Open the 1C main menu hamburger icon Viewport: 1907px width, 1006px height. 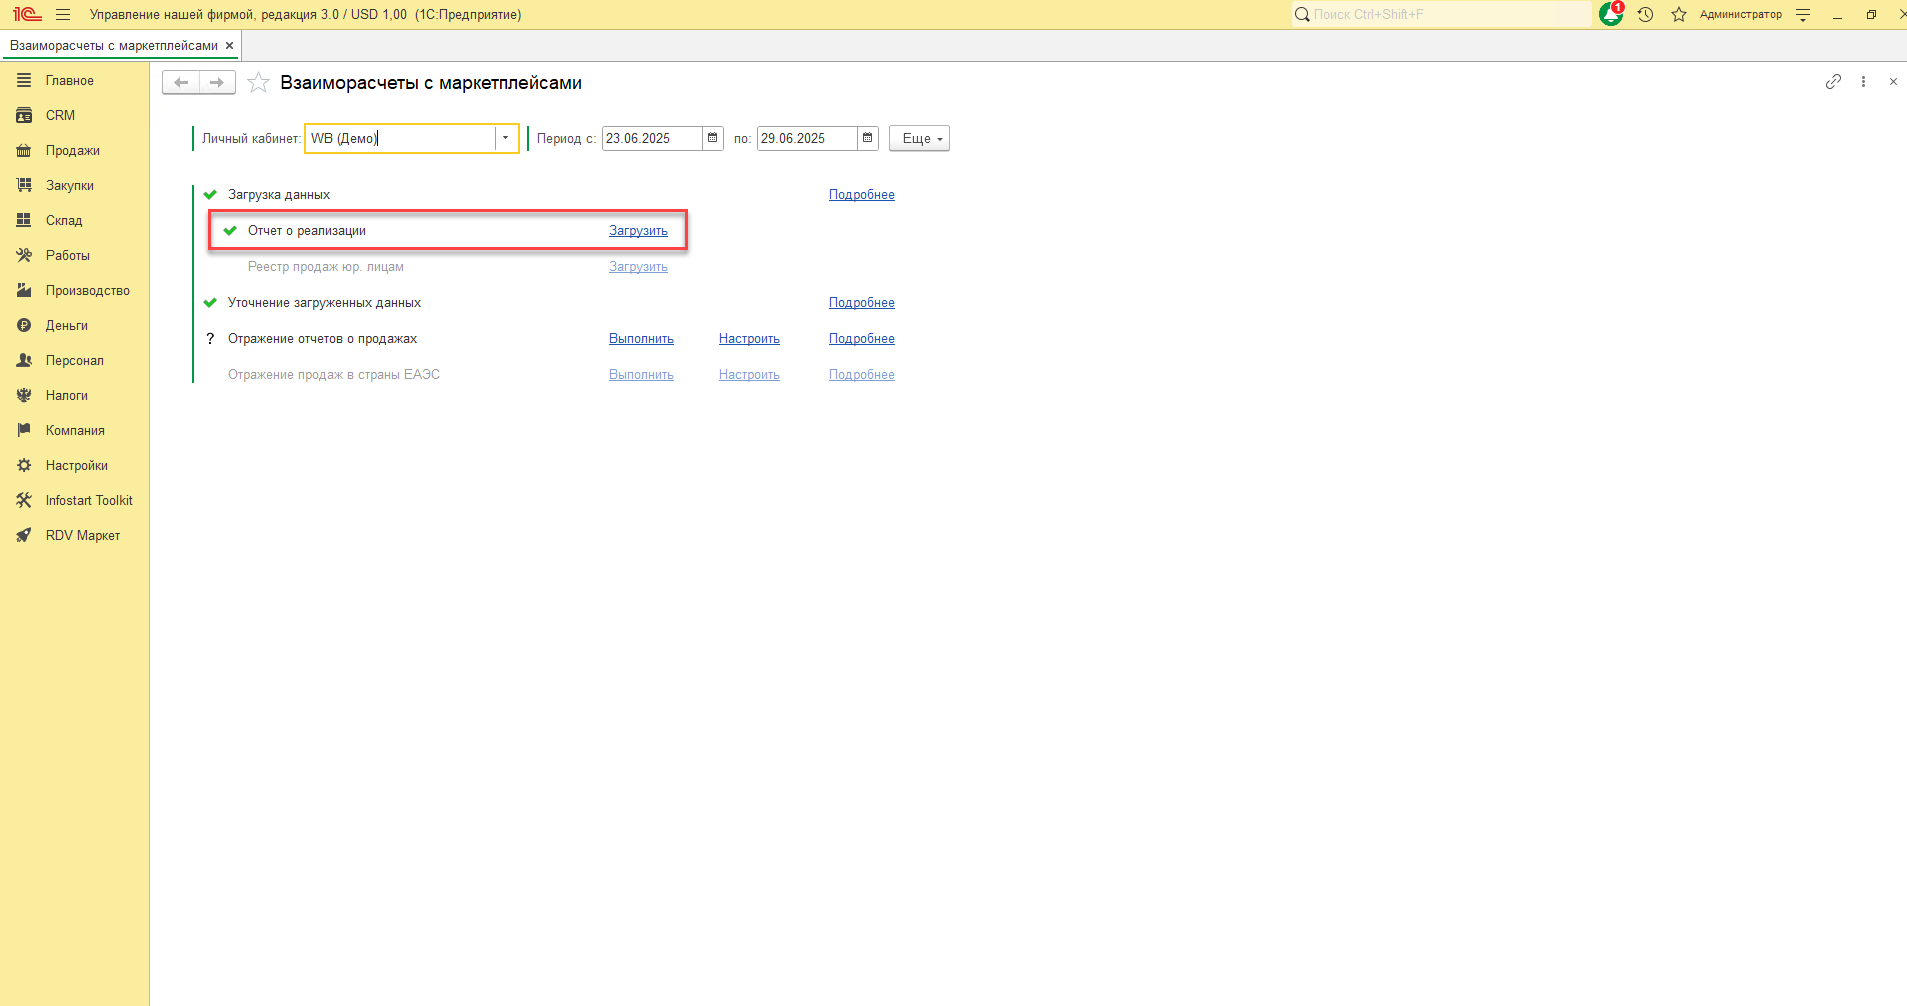pyautogui.click(x=63, y=15)
